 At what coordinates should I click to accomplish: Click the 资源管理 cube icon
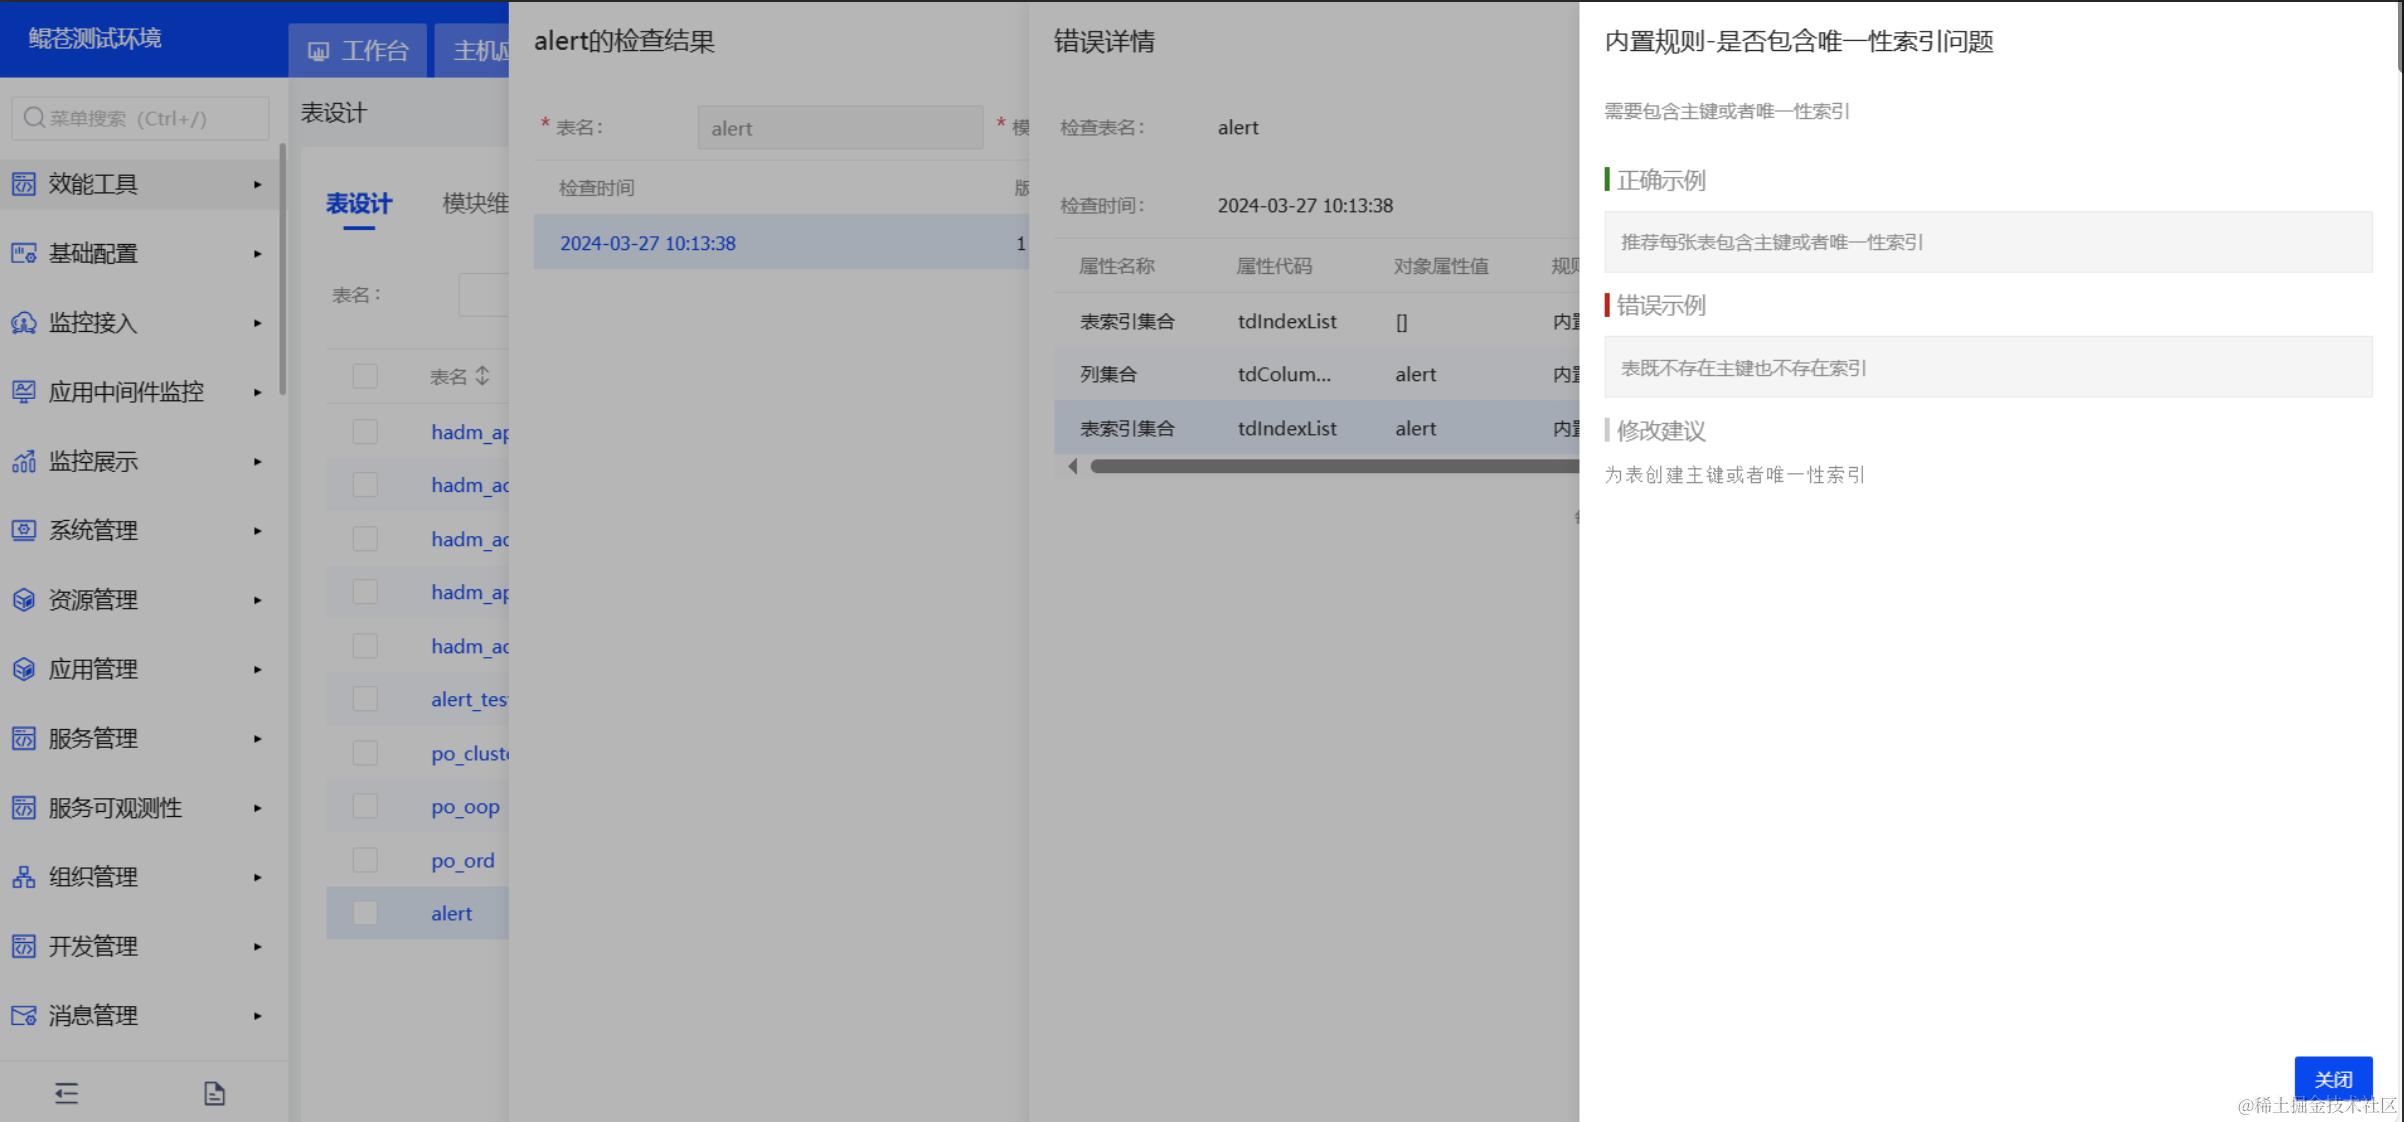[x=23, y=600]
